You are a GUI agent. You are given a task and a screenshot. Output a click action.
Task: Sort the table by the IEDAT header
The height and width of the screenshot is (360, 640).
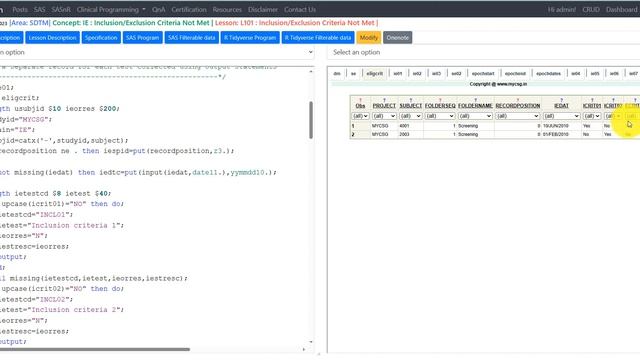click(x=561, y=106)
